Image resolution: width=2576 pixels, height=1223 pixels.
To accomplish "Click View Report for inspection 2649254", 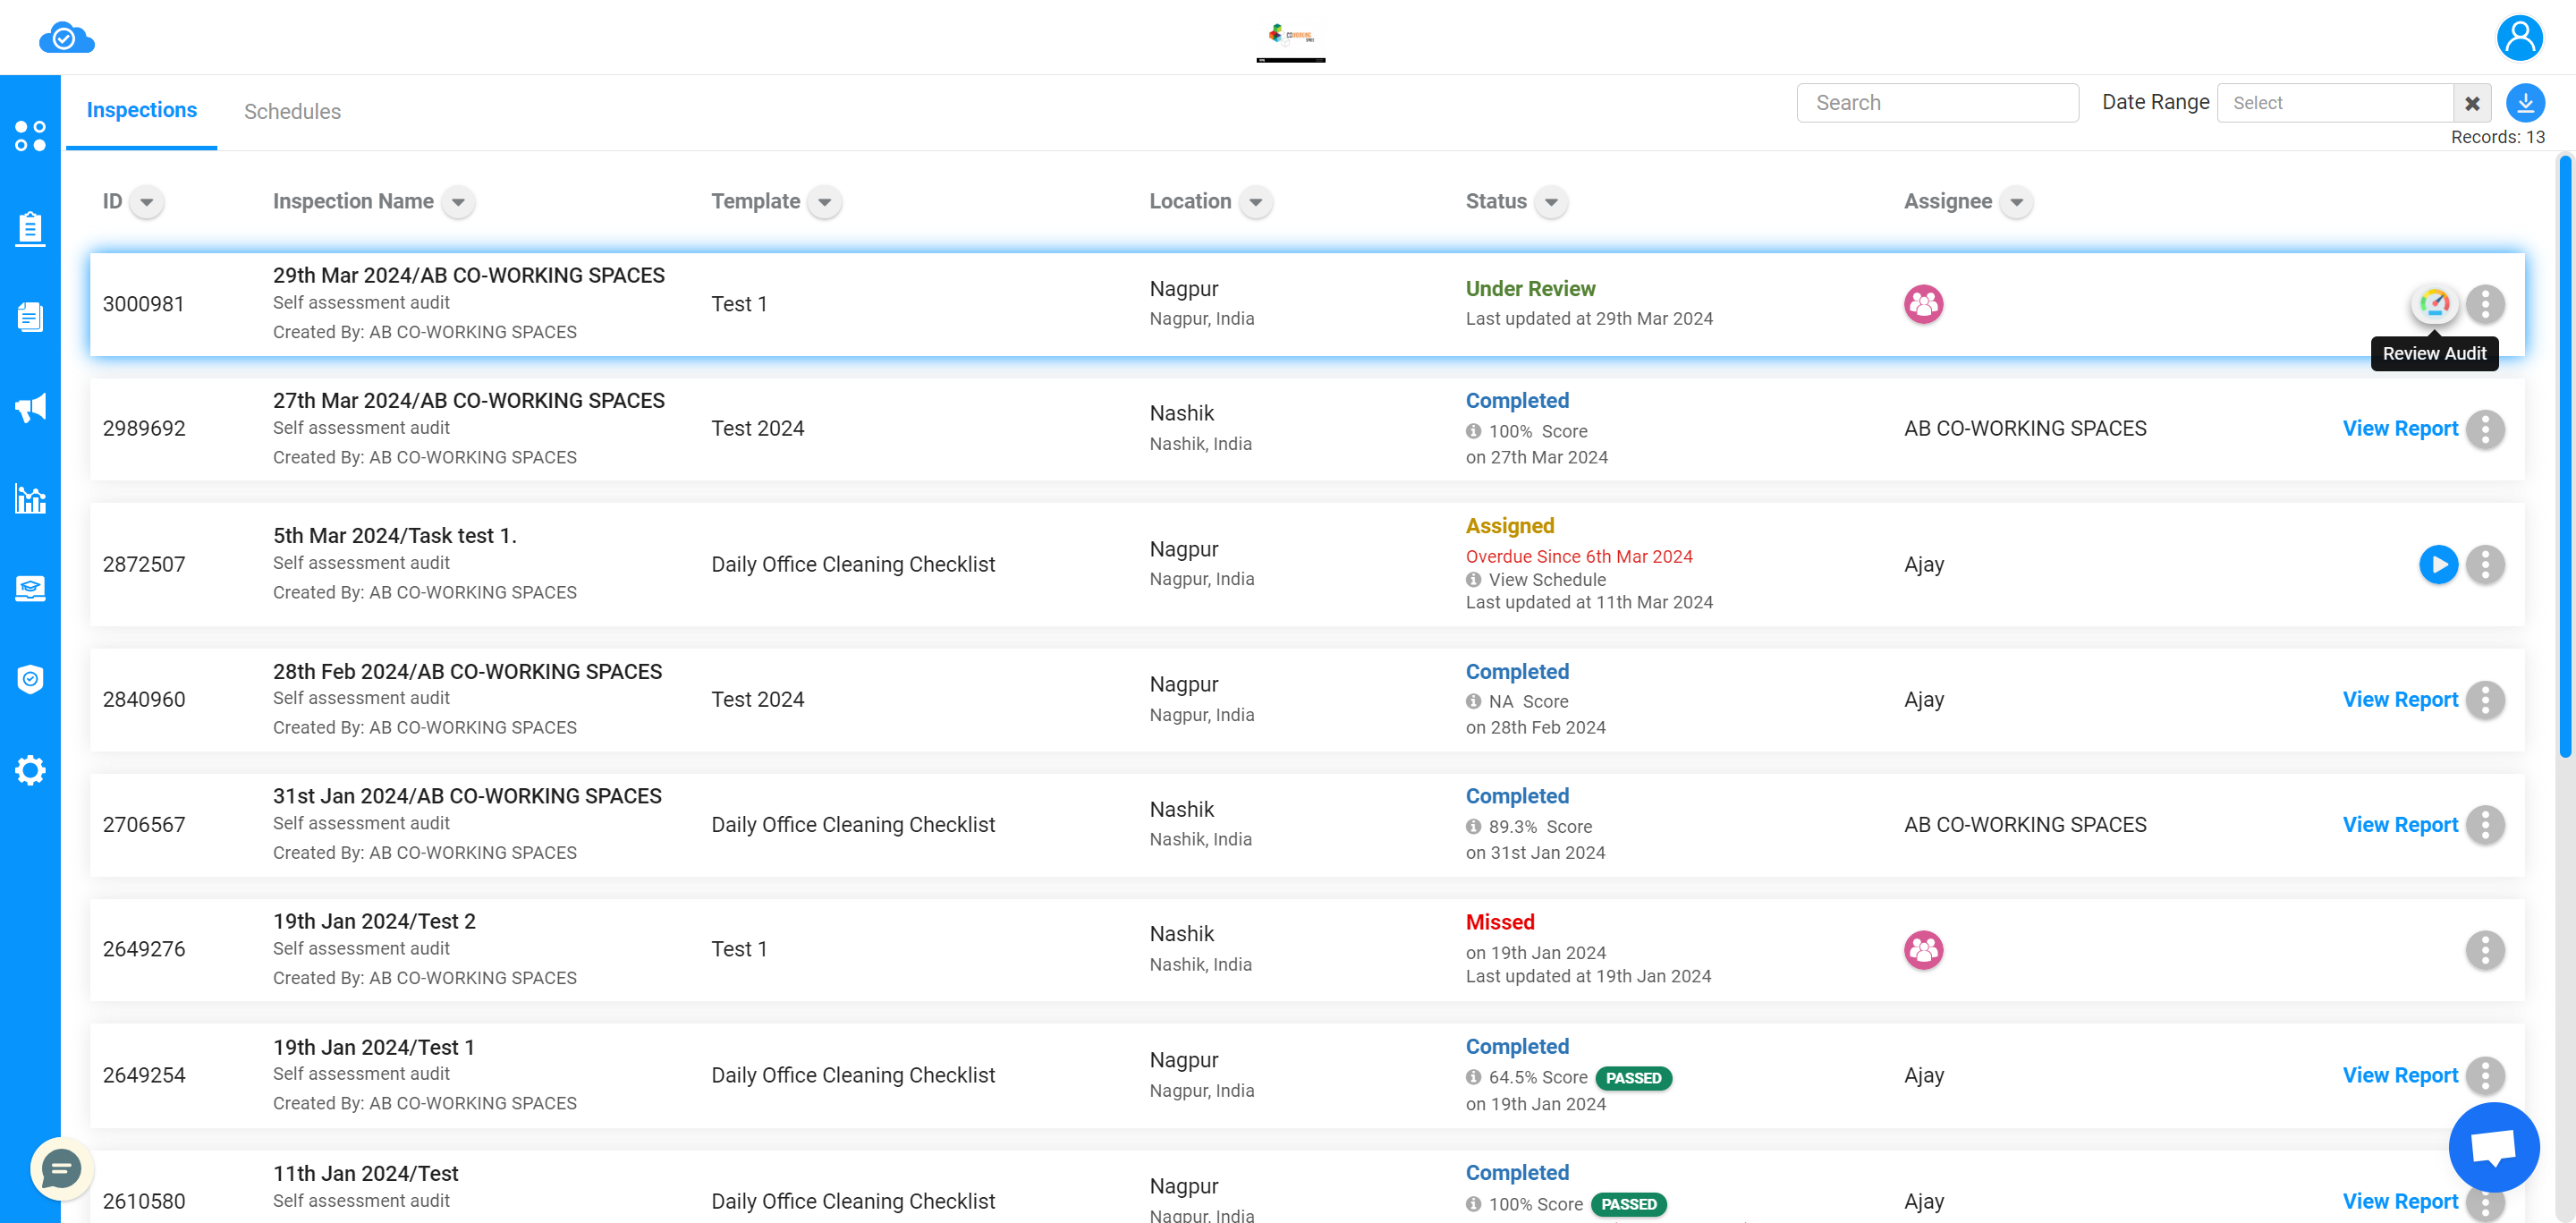I will coord(2400,1075).
